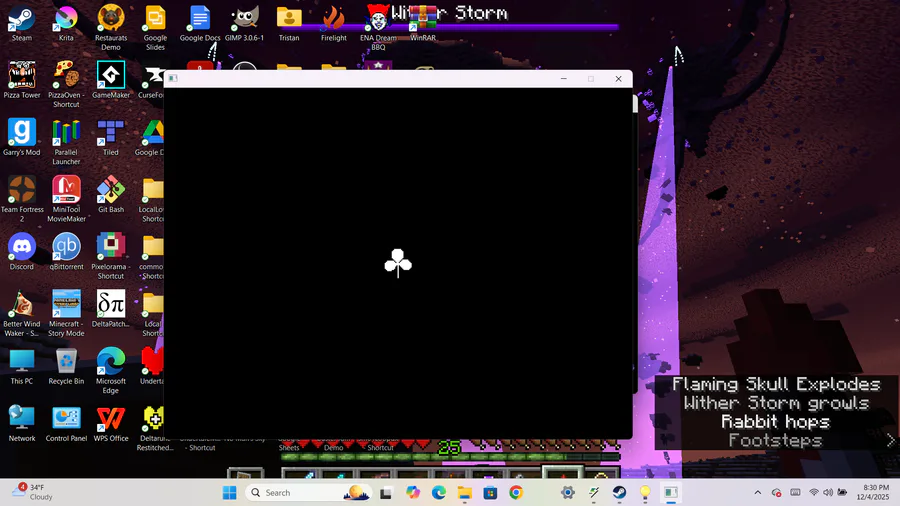Screen dimensions: 900x506
Task: Select the Pixelorama shortcut icon
Action: [x=111, y=256]
